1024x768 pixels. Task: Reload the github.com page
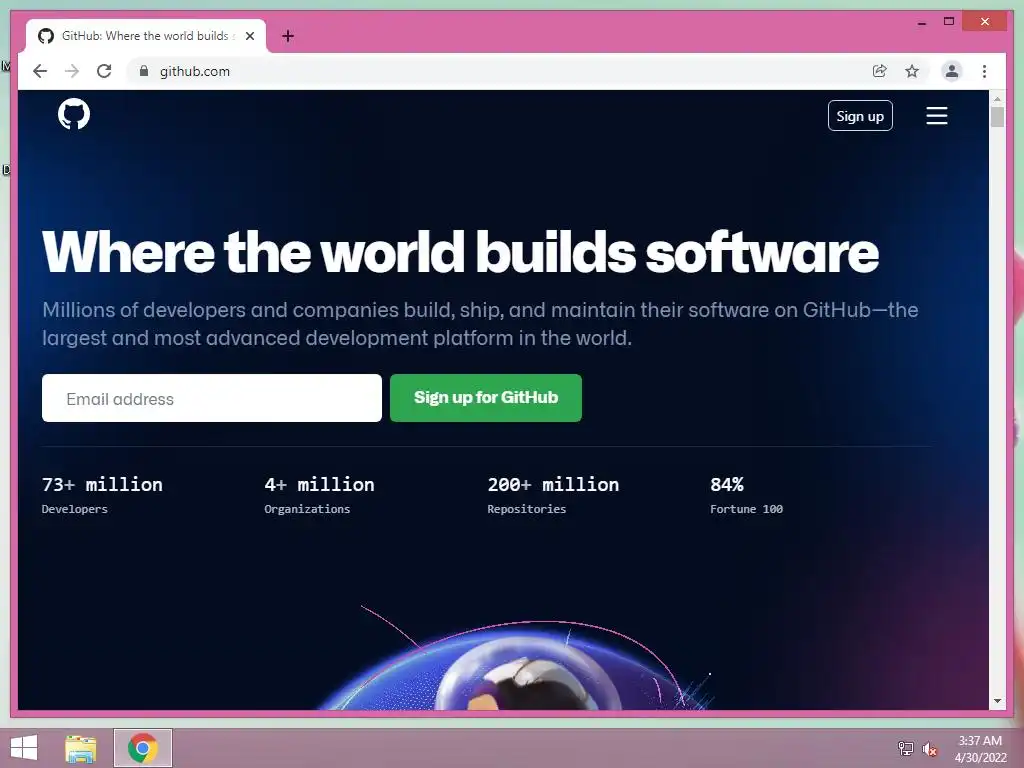point(104,71)
